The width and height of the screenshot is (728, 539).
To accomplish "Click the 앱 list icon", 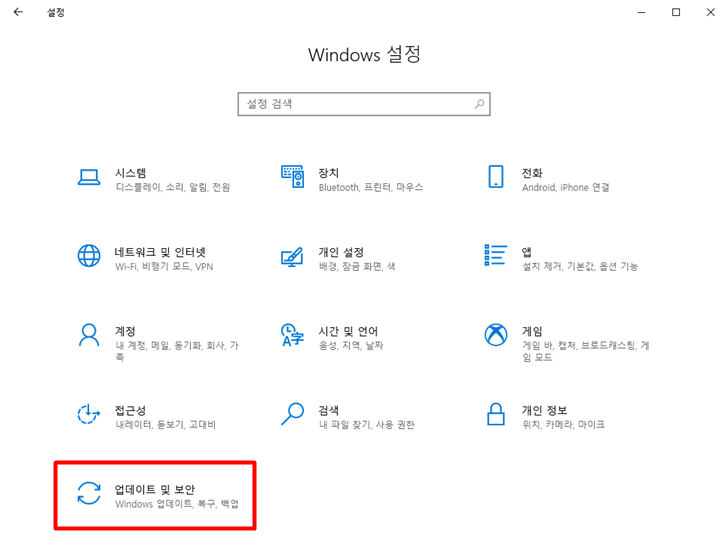I will [495, 255].
